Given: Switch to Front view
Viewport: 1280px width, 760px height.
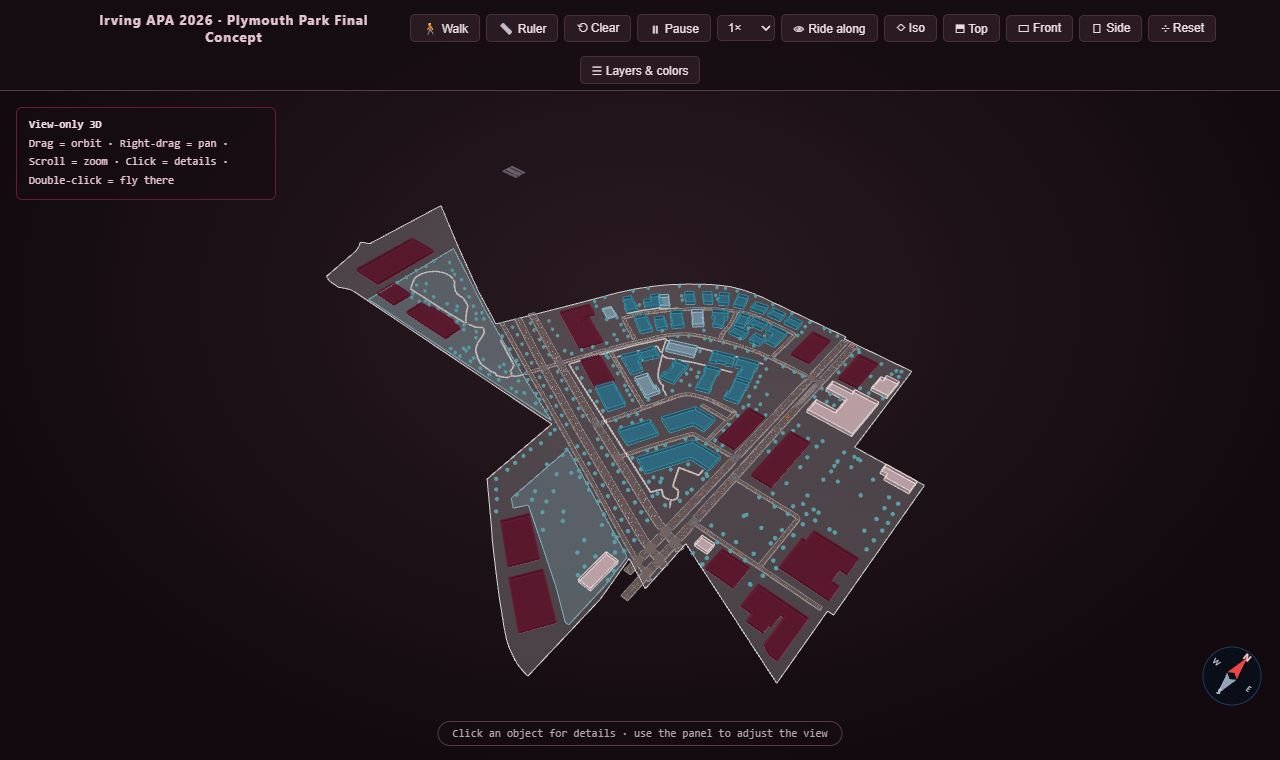Looking at the screenshot, I should click(x=1039, y=28).
